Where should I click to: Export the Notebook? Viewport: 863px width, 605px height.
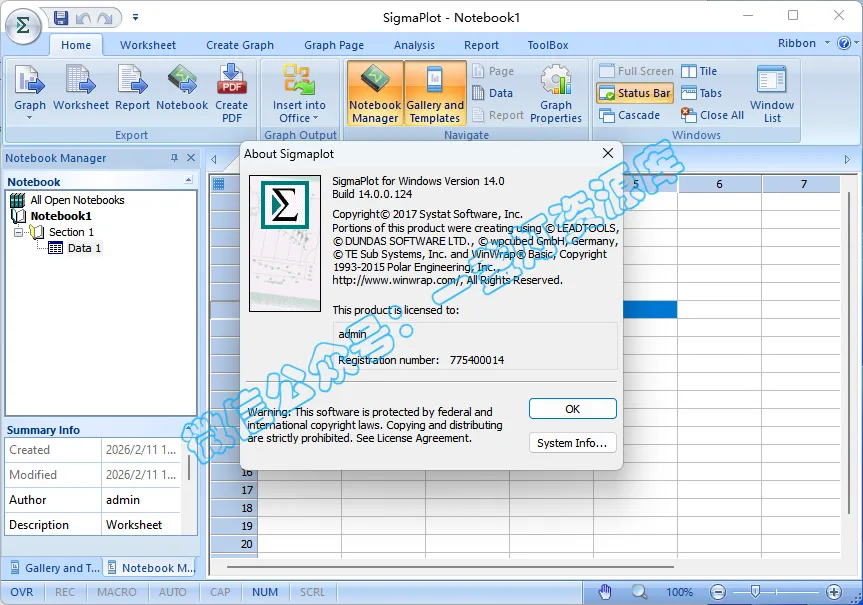pos(182,88)
